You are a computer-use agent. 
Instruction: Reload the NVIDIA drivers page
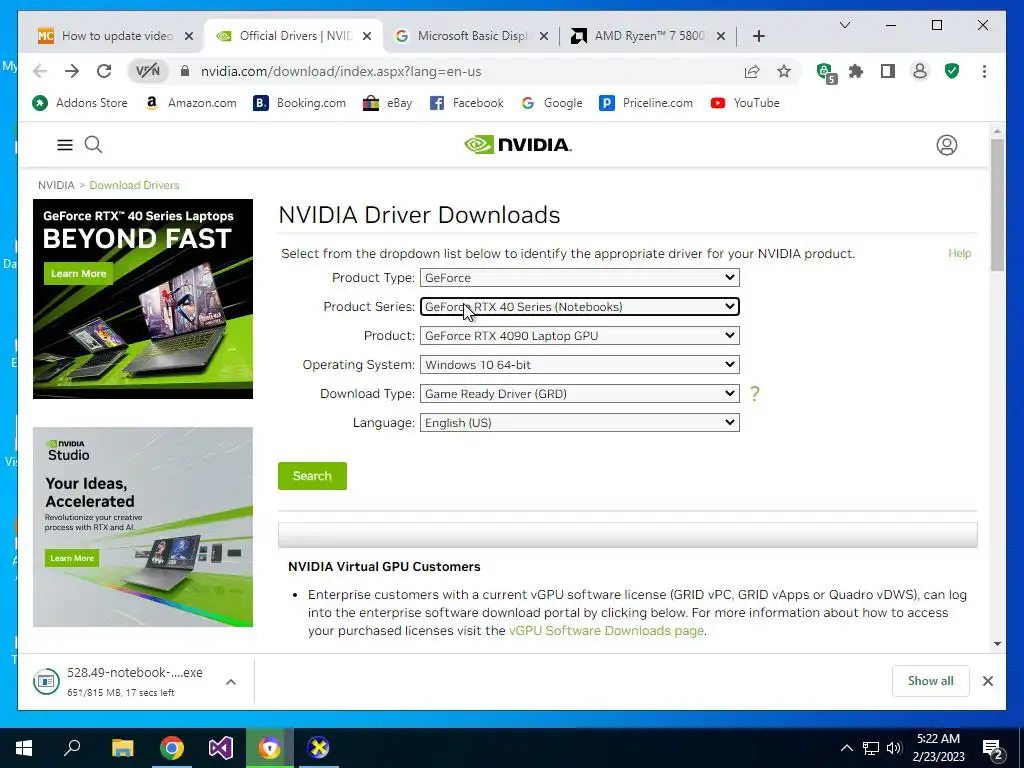(x=104, y=71)
